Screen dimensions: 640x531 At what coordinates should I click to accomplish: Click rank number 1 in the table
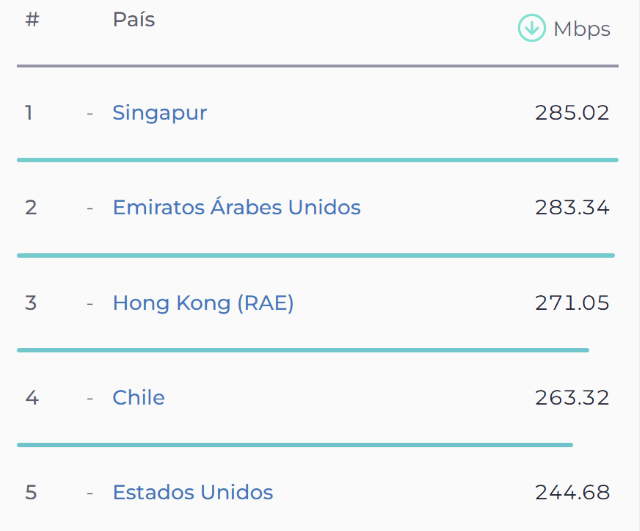[29, 113]
